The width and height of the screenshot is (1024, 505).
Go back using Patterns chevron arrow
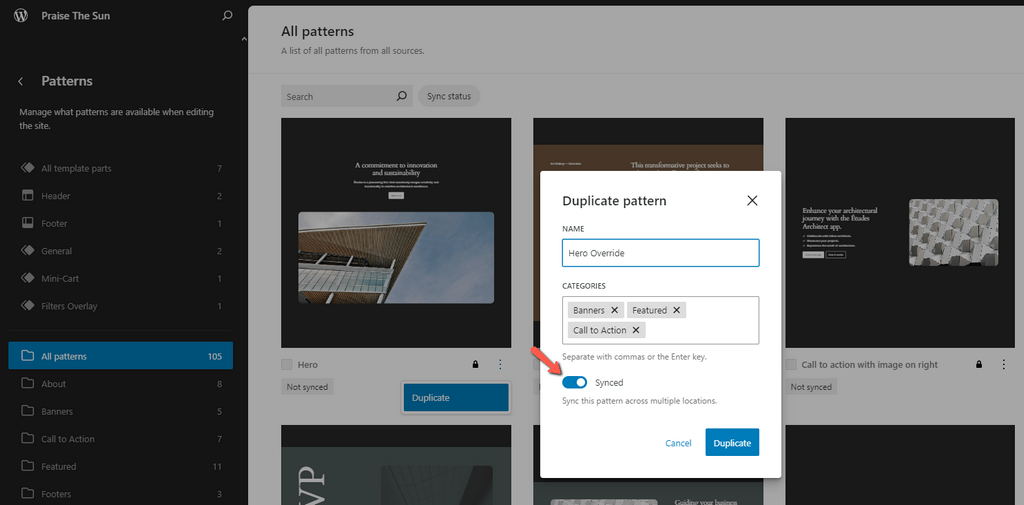point(21,81)
